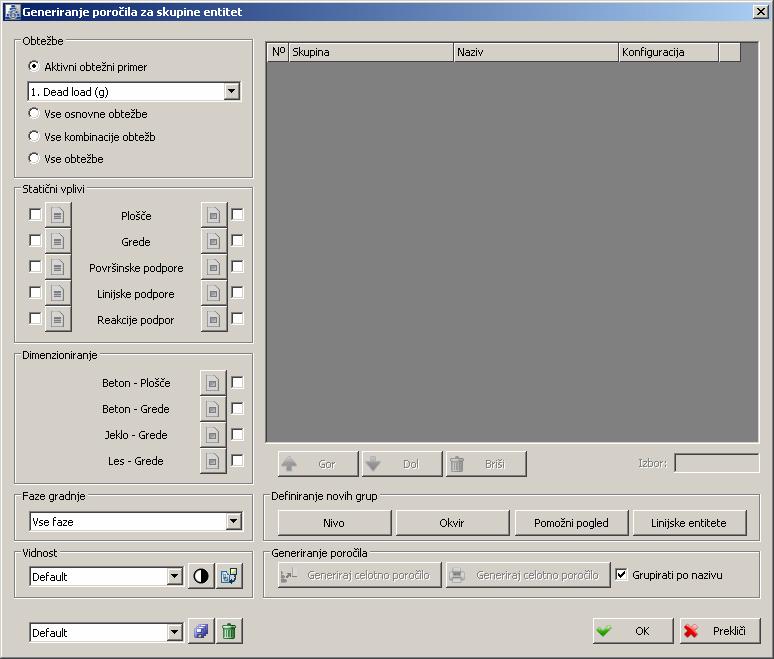The image size is (774, 659).
Task: Open left report icon for Linijske podpore
Action: pos(58,294)
